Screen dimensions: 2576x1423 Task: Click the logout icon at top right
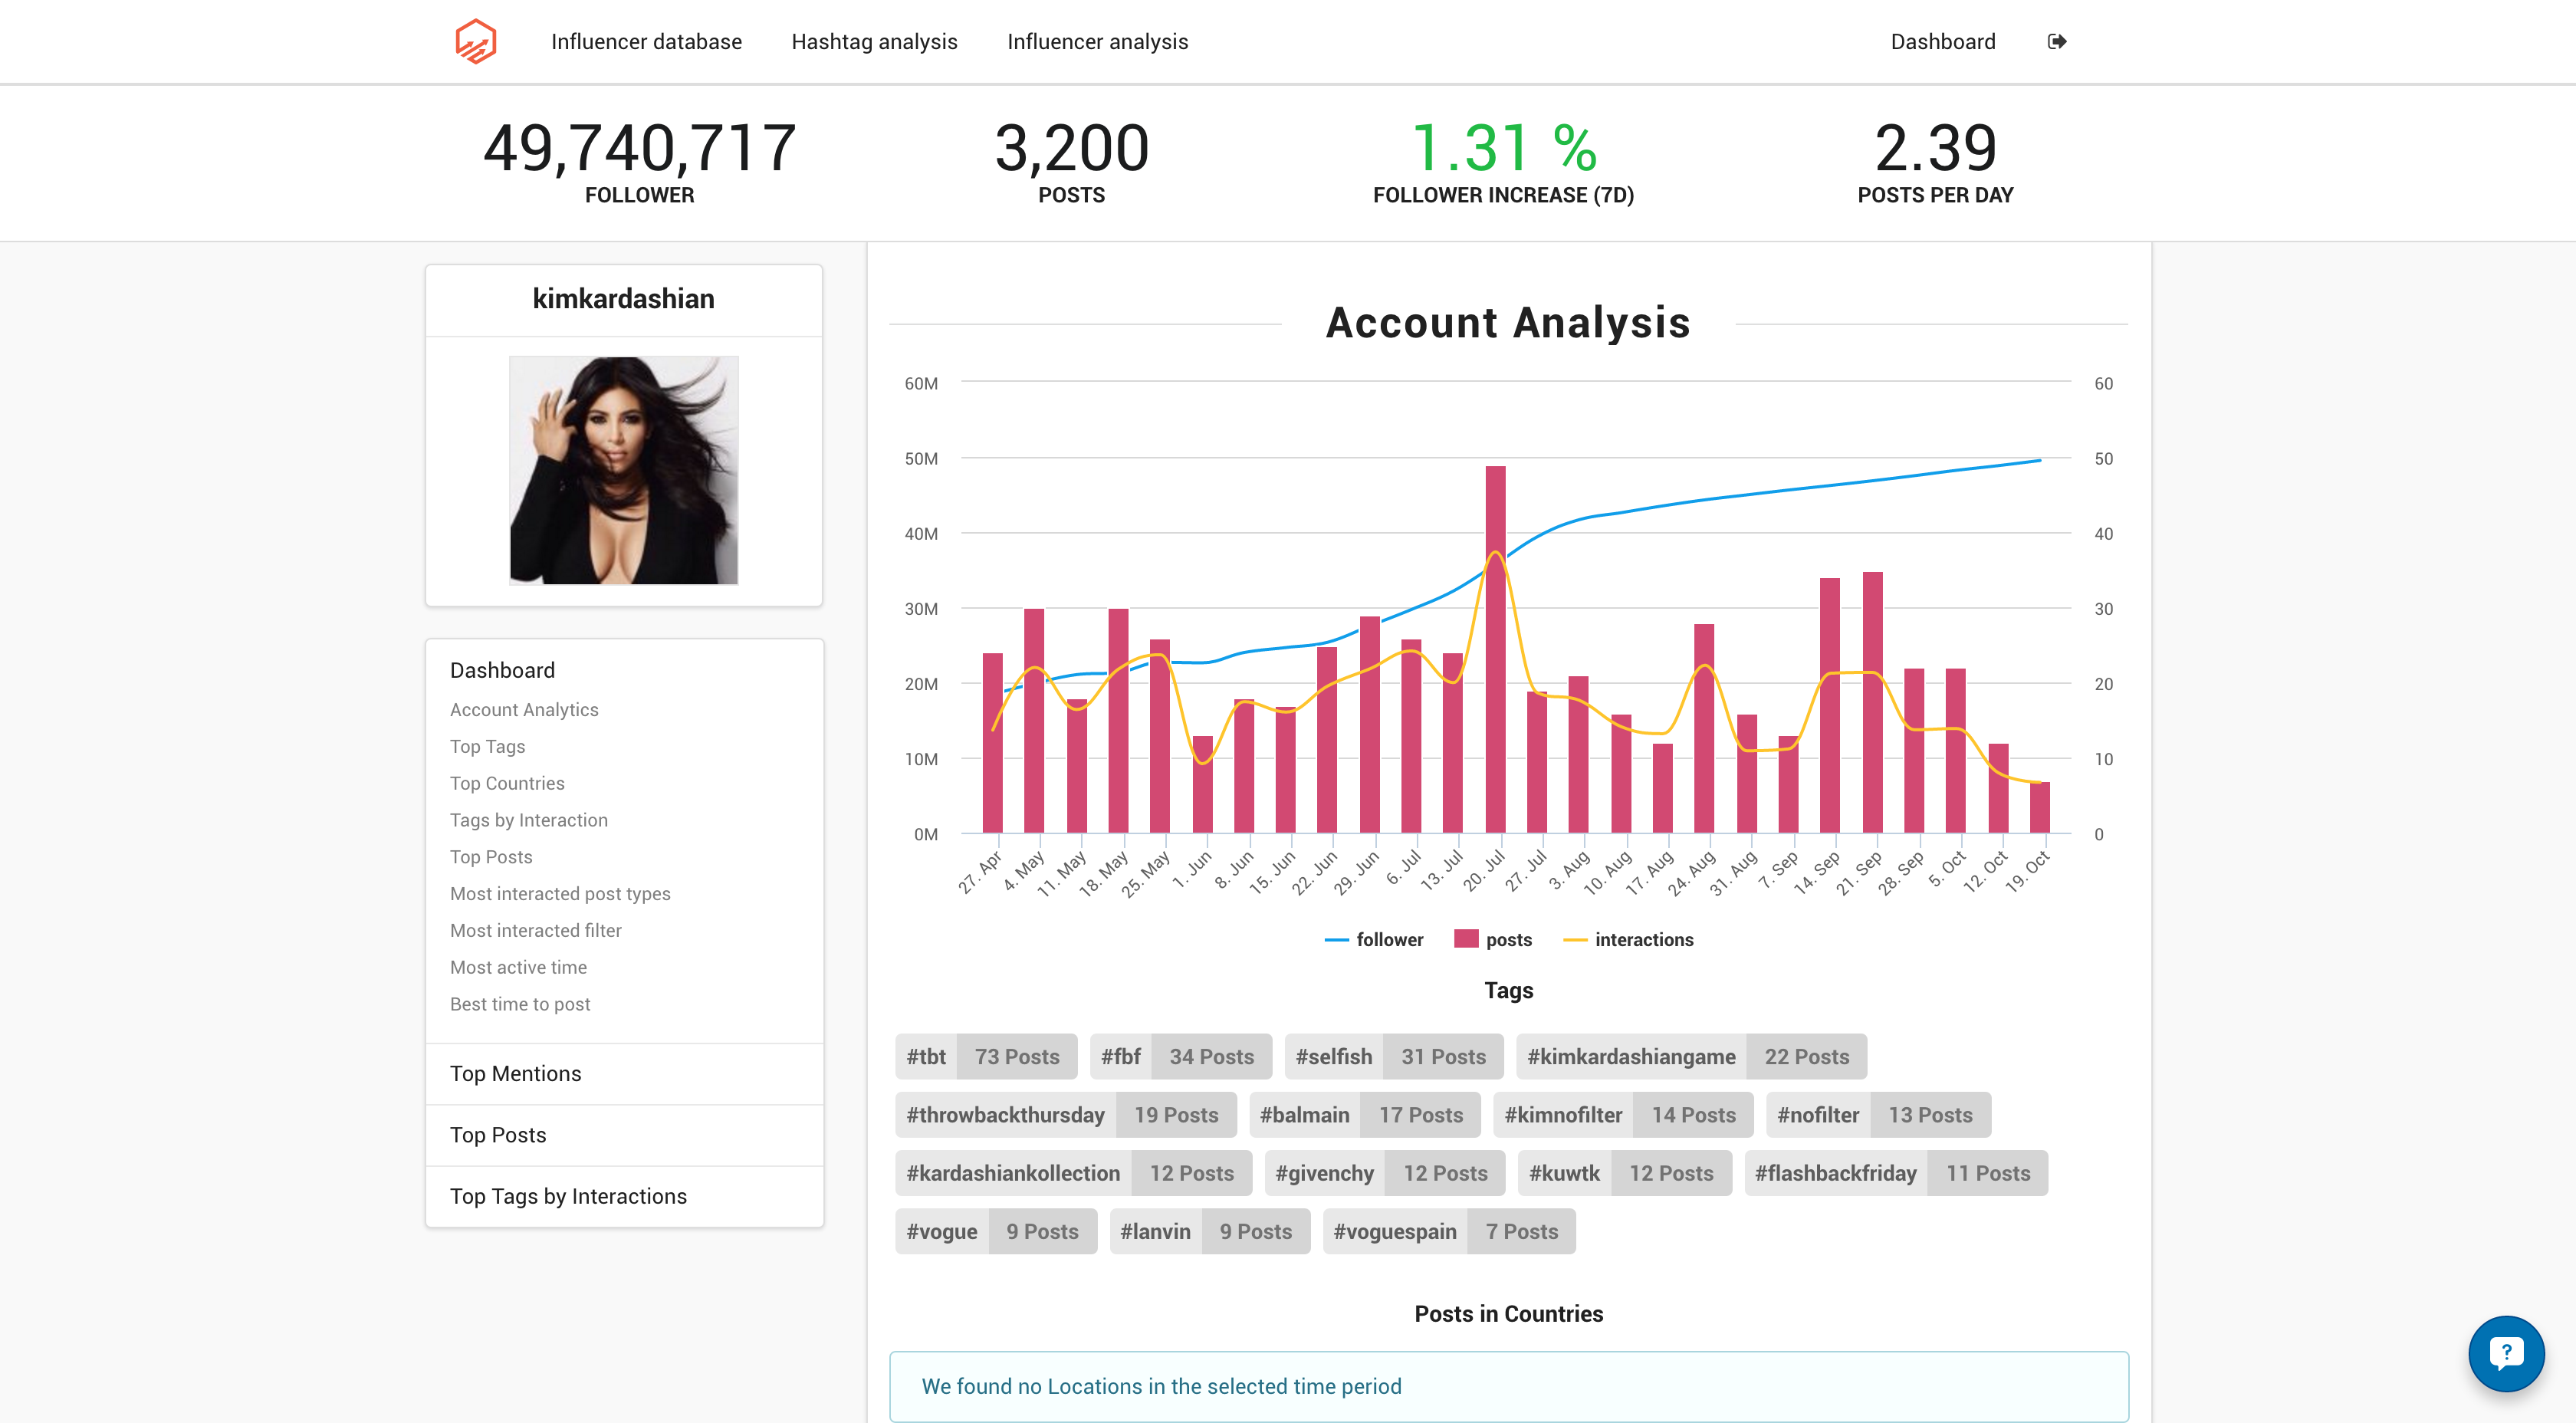(2057, 41)
